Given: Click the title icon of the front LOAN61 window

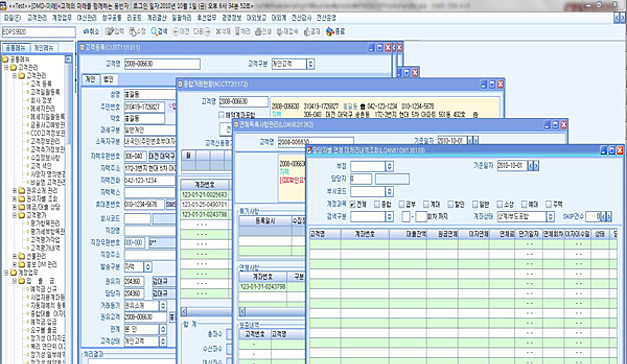Looking at the screenshot, I should (309, 150).
